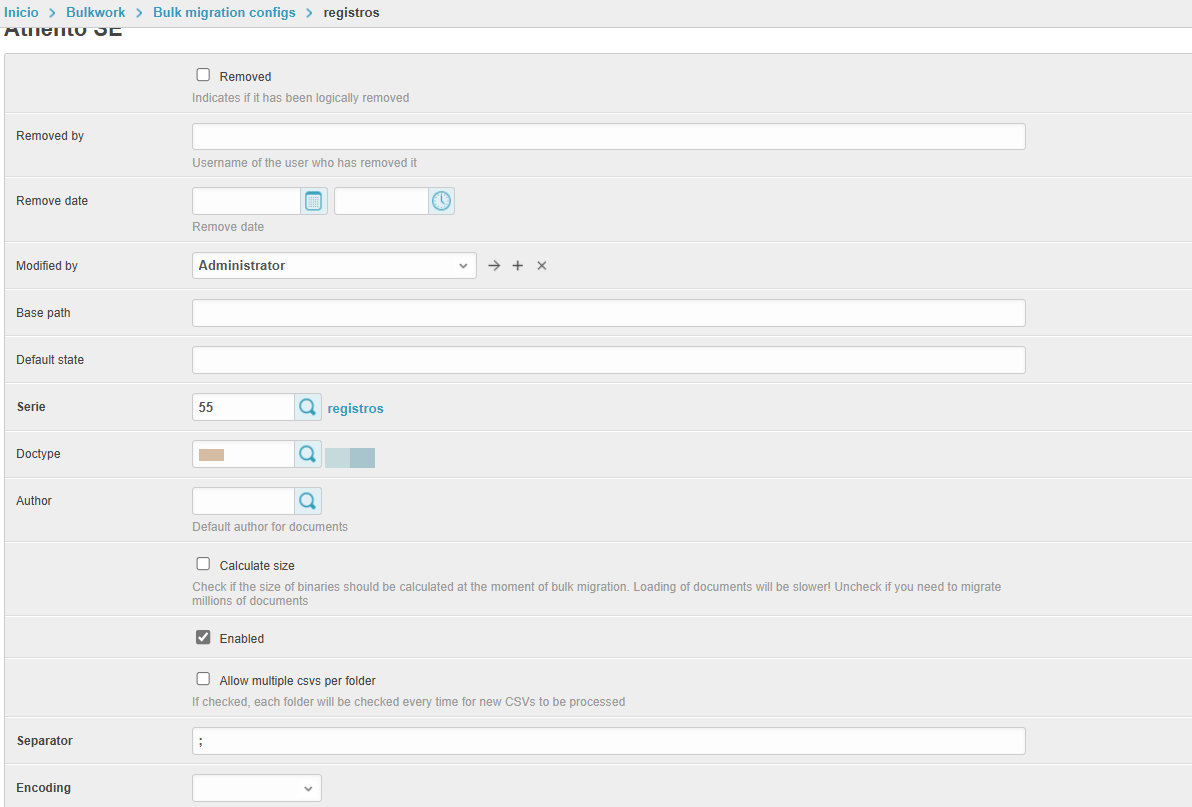Click the Doctype lookup magnifier icon

[308, 454]
